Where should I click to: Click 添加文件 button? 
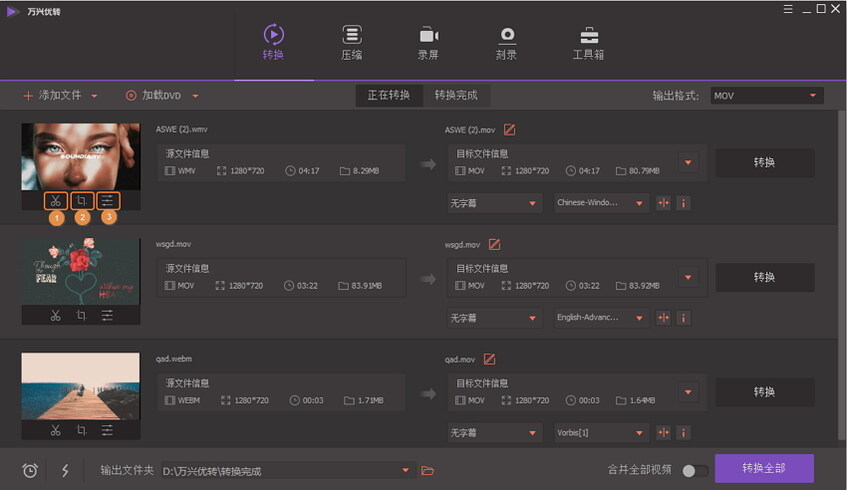52,96
